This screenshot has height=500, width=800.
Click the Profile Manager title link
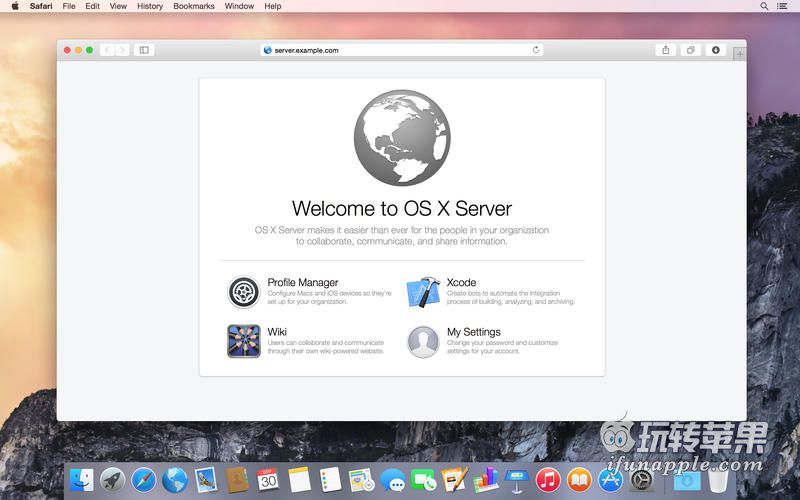(x=302, y=282)
